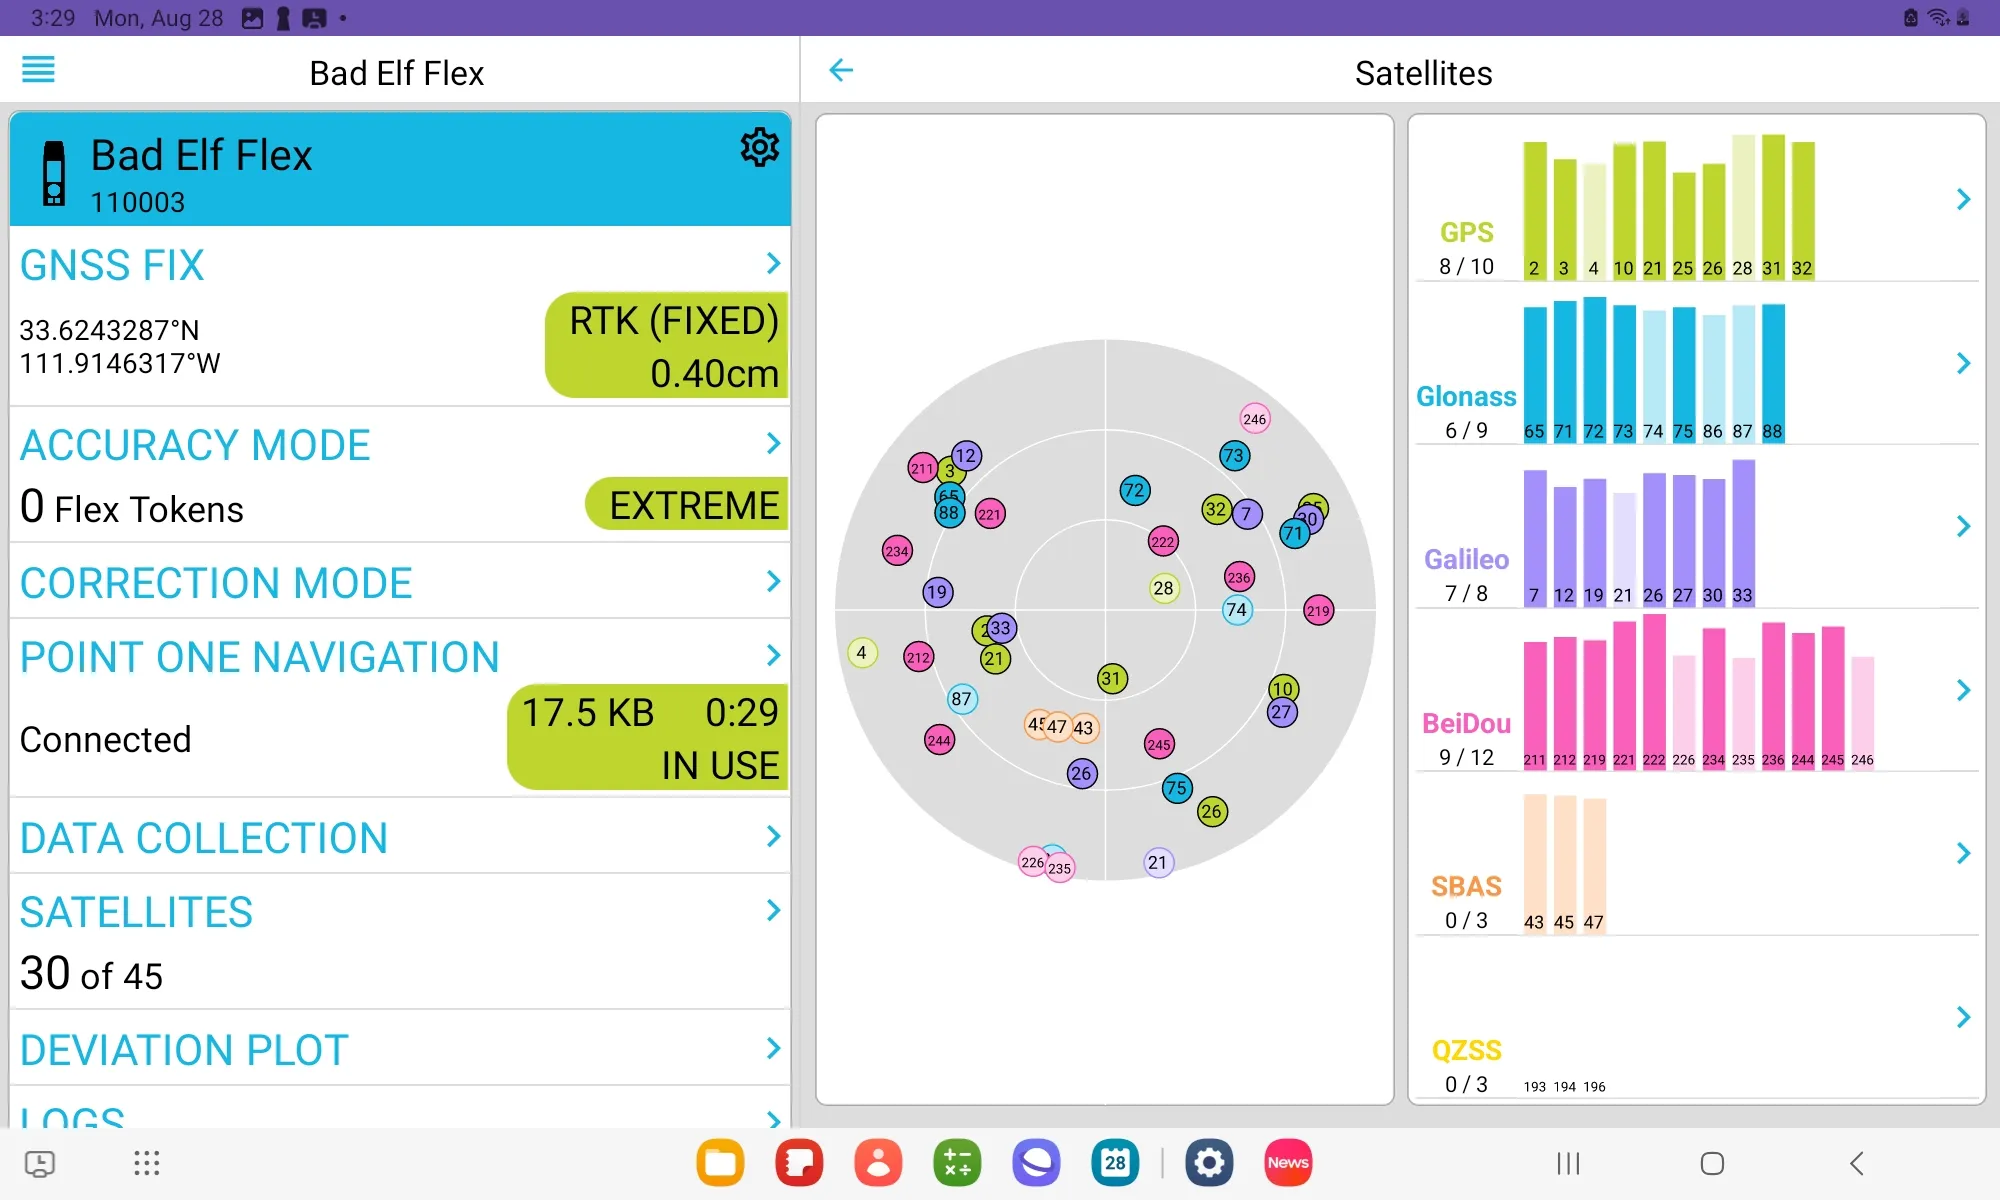Launch the Calculator app from taskbar

point(957,1163)
